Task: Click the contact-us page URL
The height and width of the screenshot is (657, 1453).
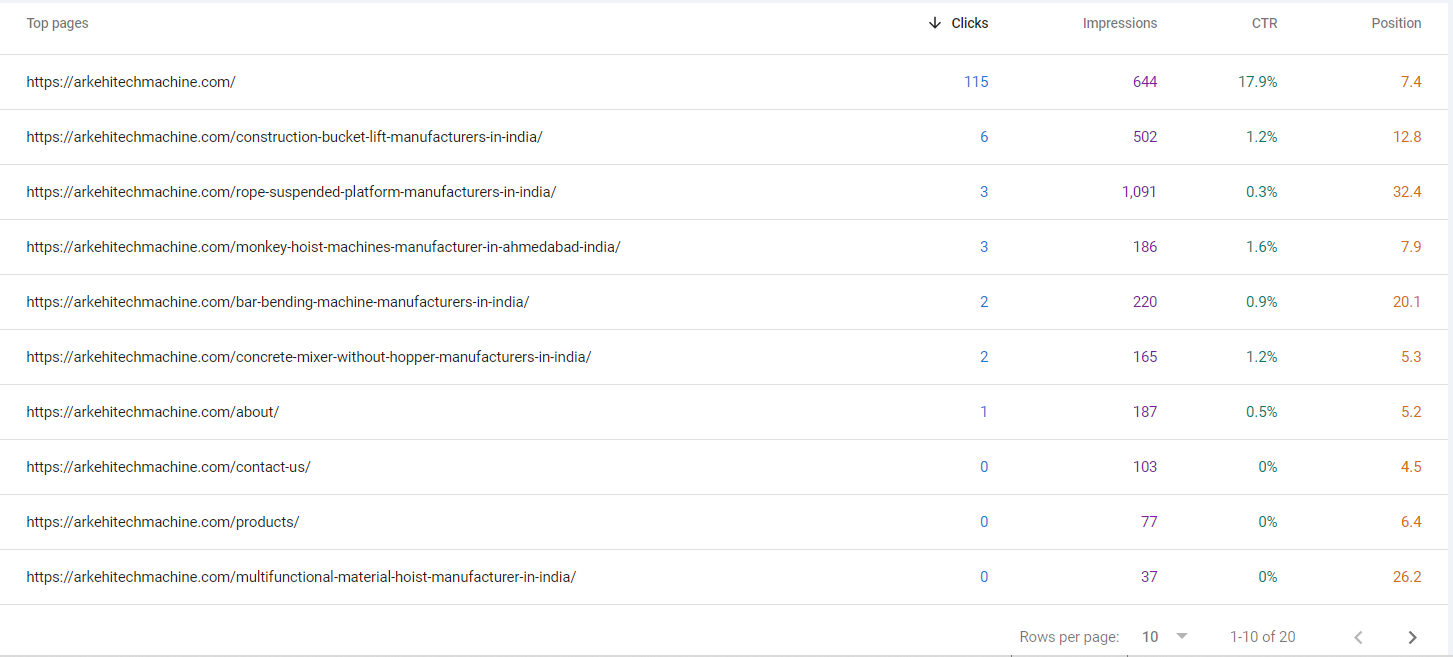Action: click(167, 466)
